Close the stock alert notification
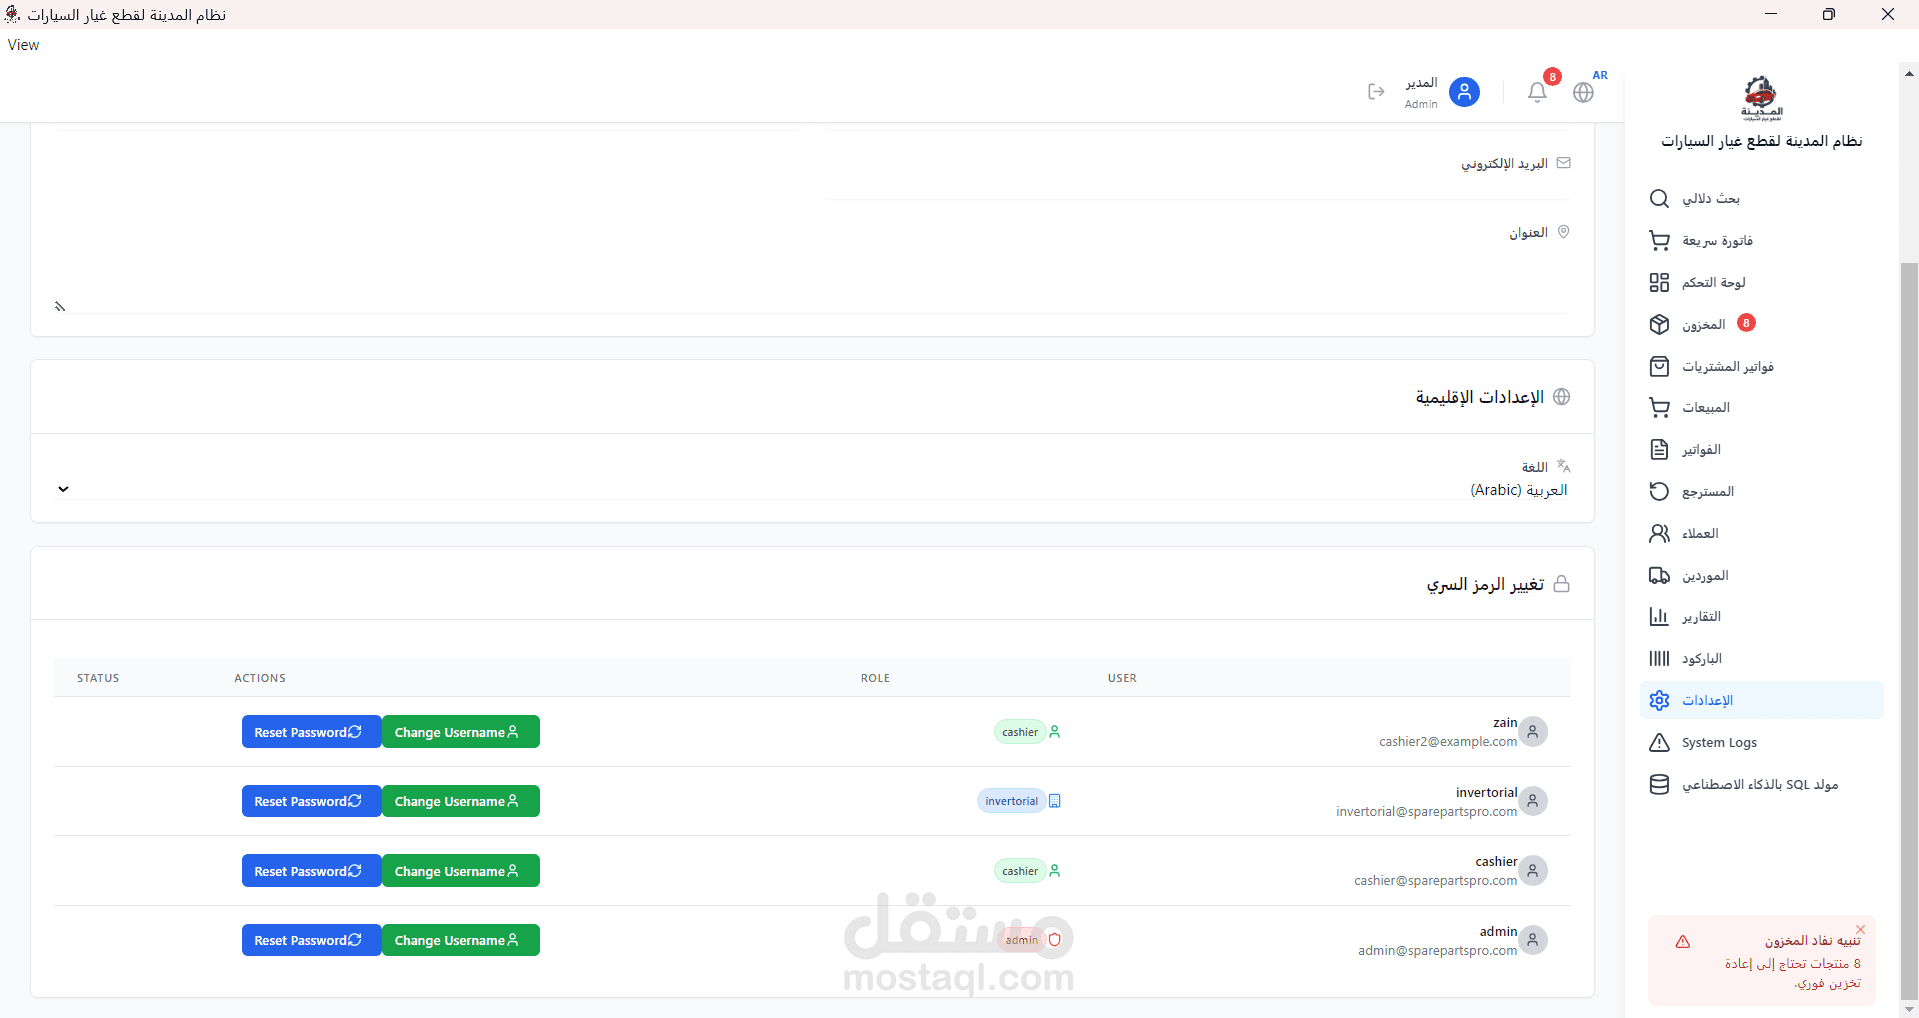This screenshot has width=1919, height=1018. (1861, 929)
